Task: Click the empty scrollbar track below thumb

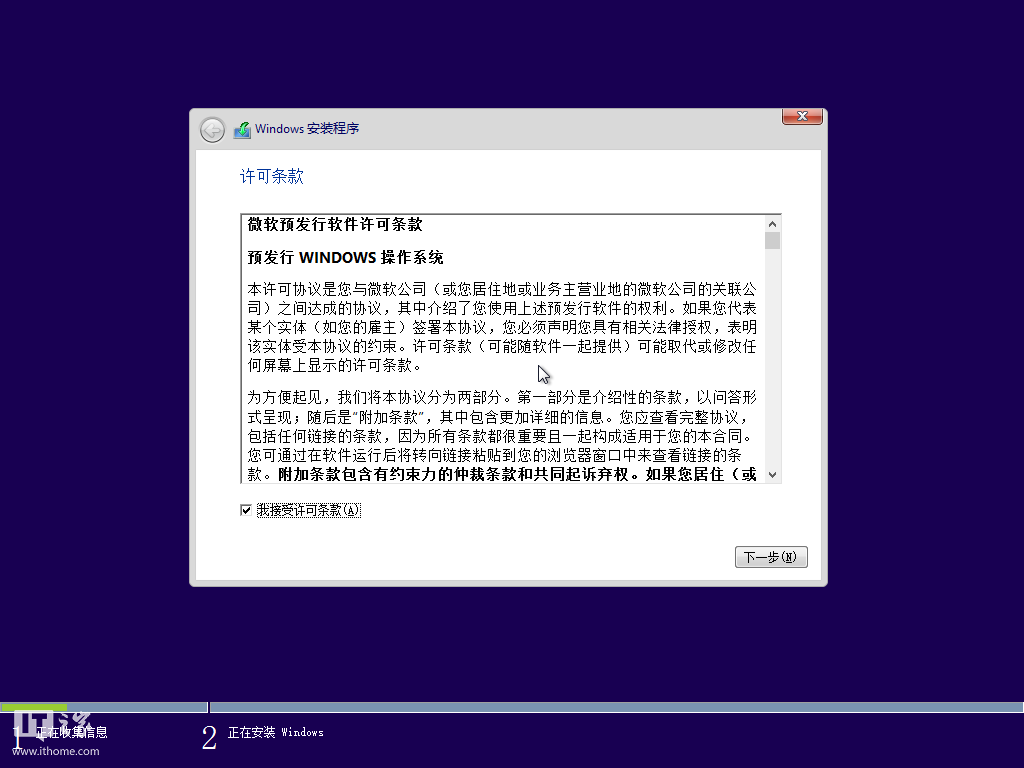Action: tap(772, 360)
